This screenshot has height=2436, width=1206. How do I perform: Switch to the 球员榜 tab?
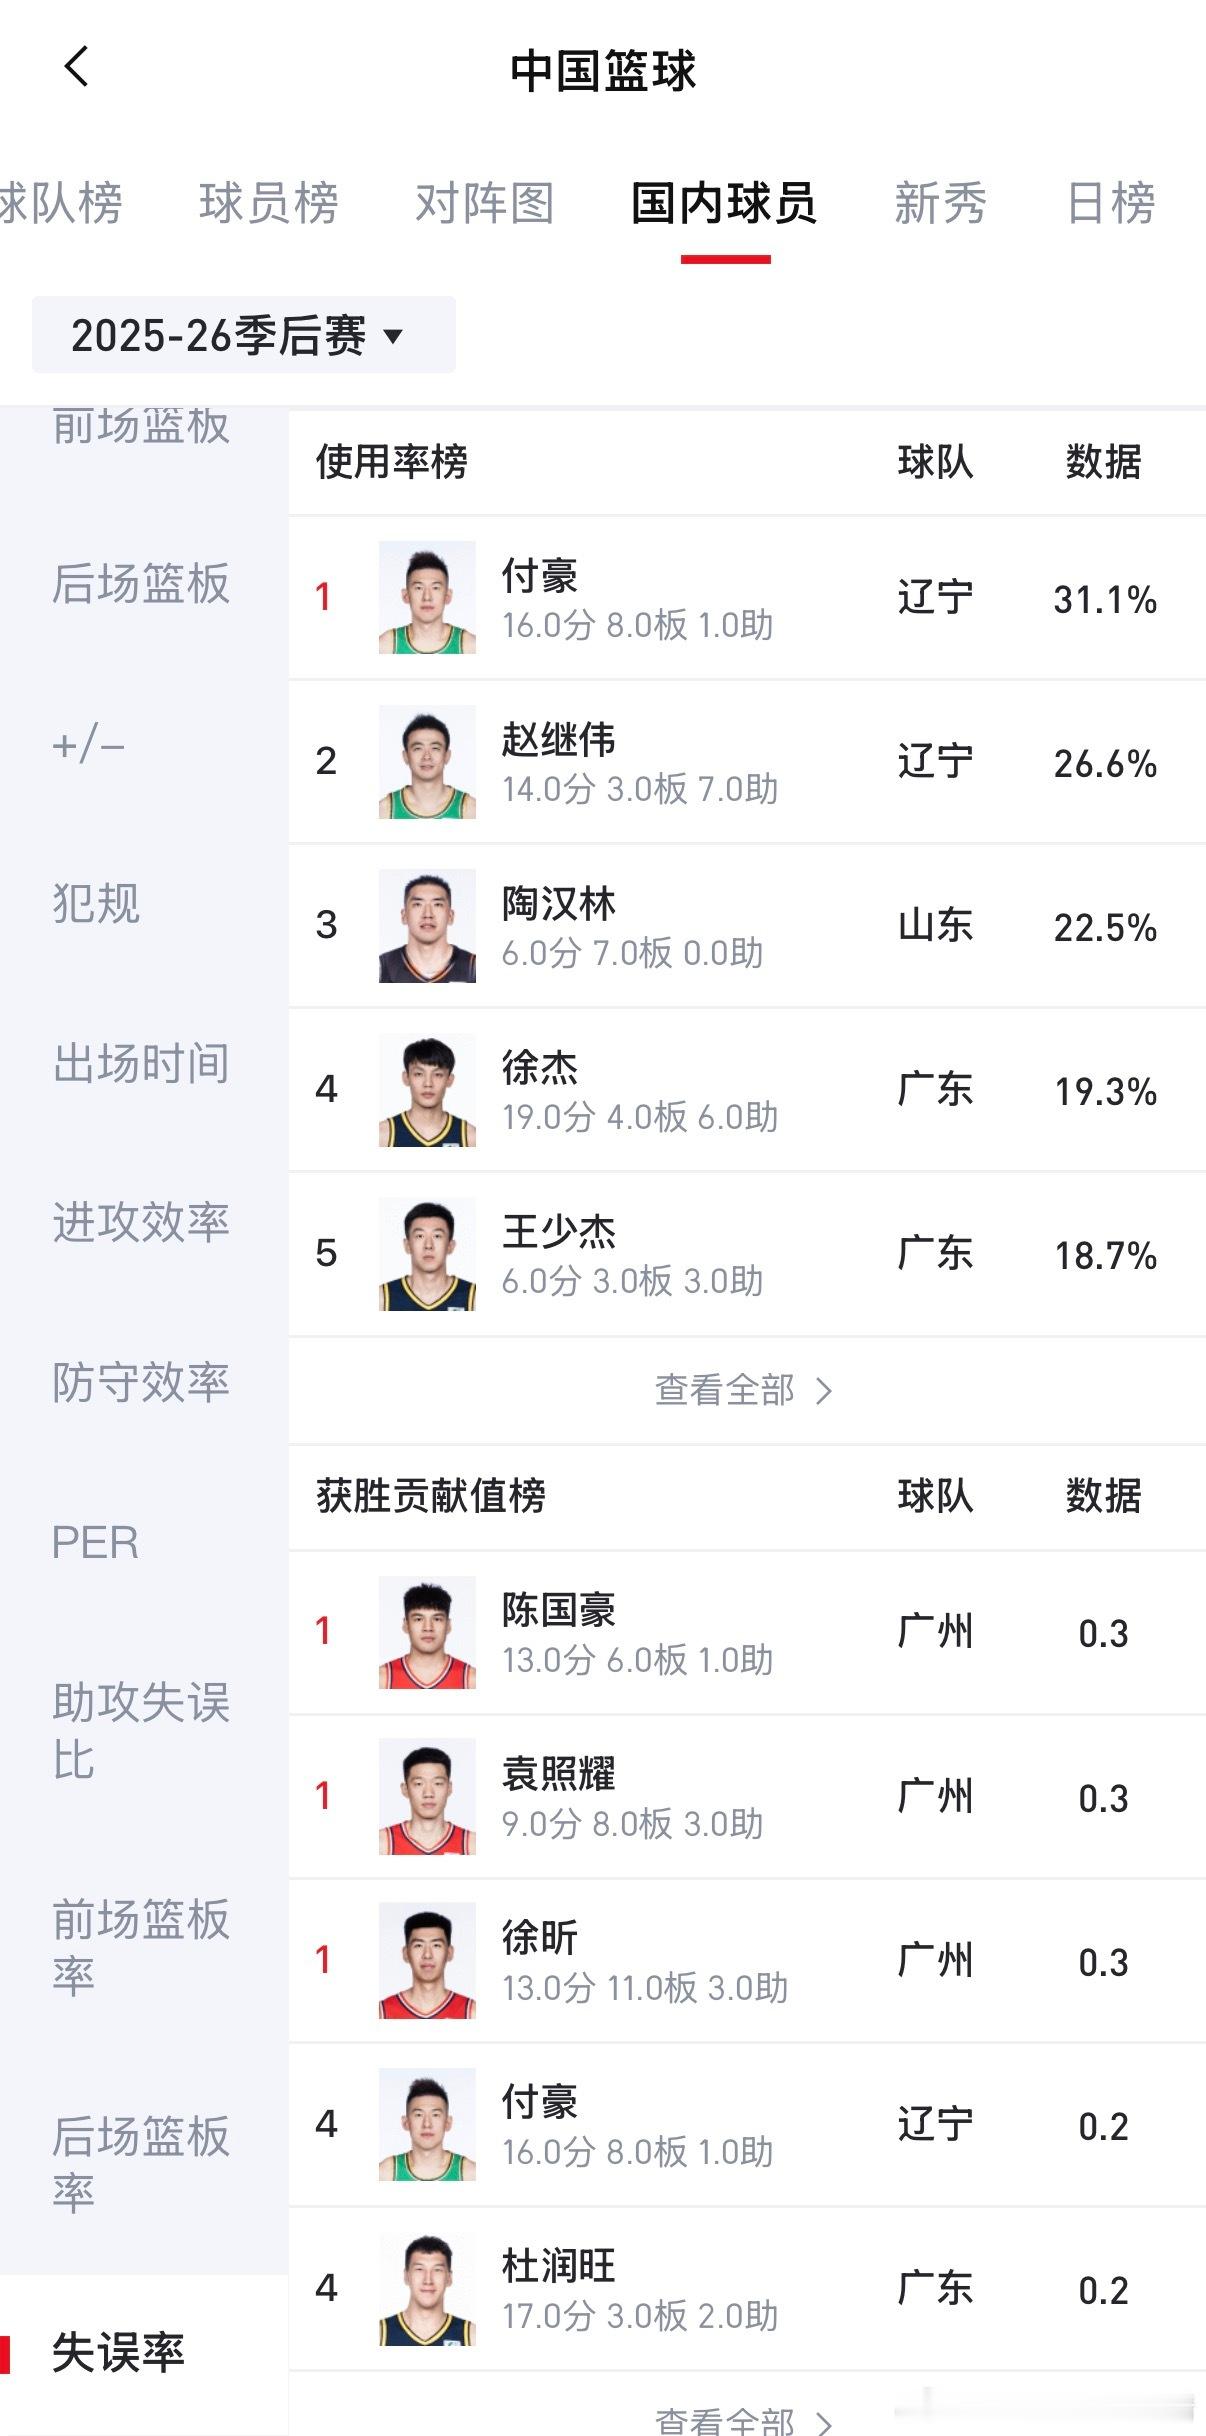pyautogui.click(x=268, y=204)
